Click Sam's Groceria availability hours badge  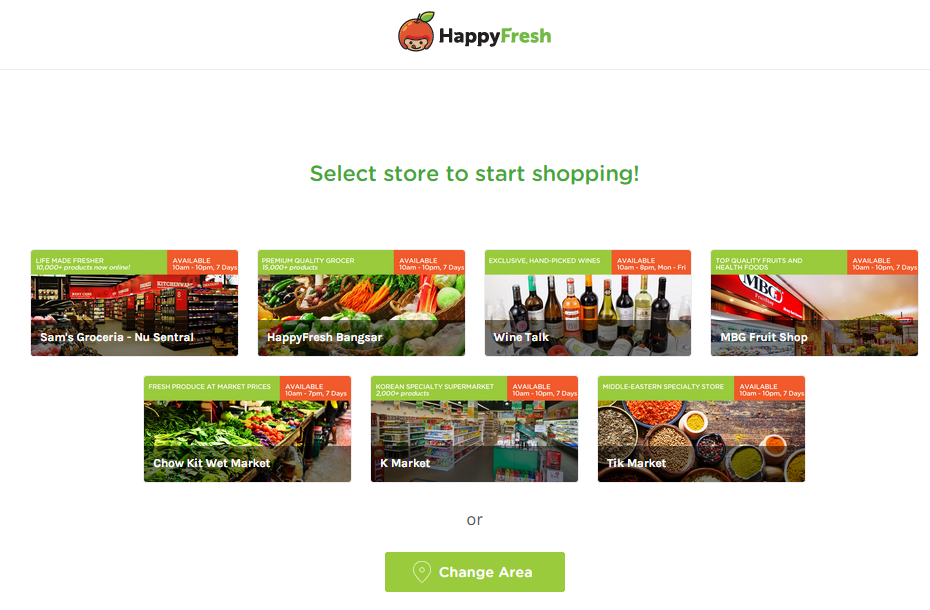coord(203,263)
